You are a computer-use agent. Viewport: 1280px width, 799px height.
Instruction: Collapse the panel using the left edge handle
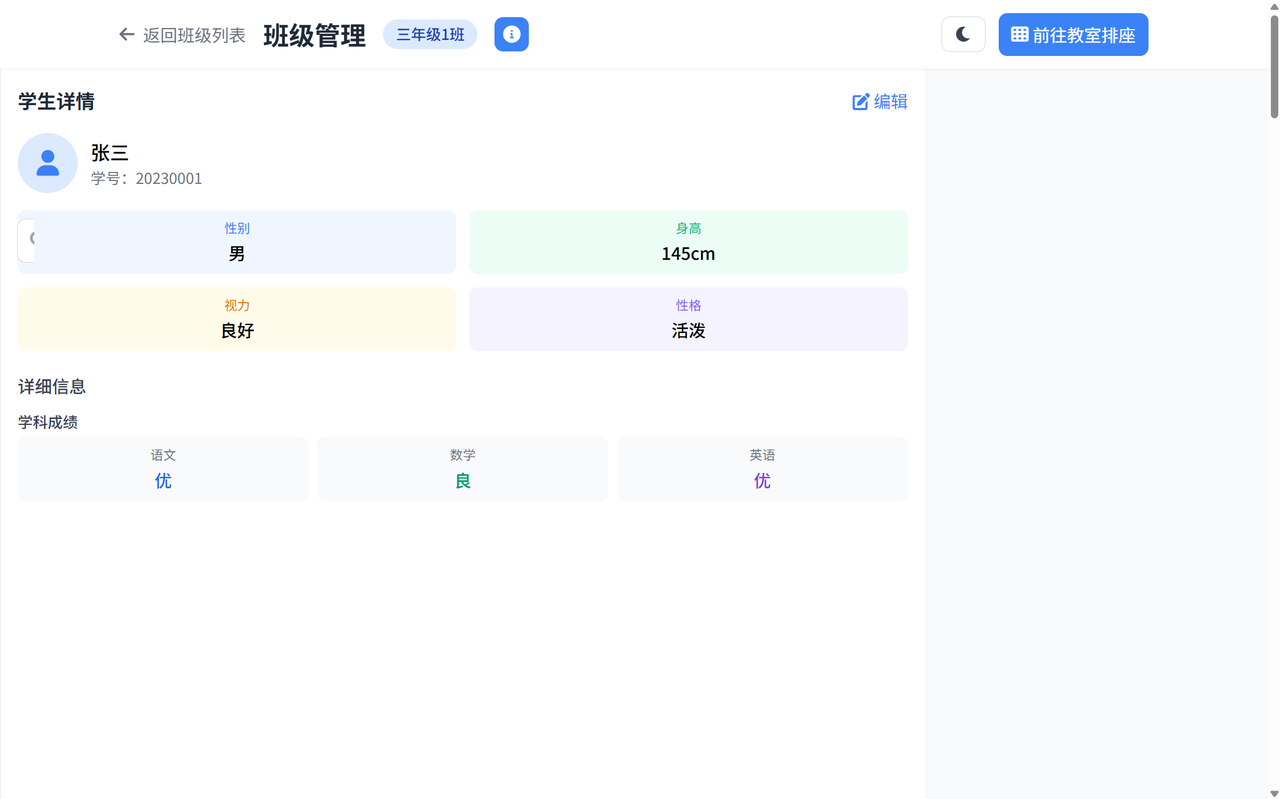(25, 240)
